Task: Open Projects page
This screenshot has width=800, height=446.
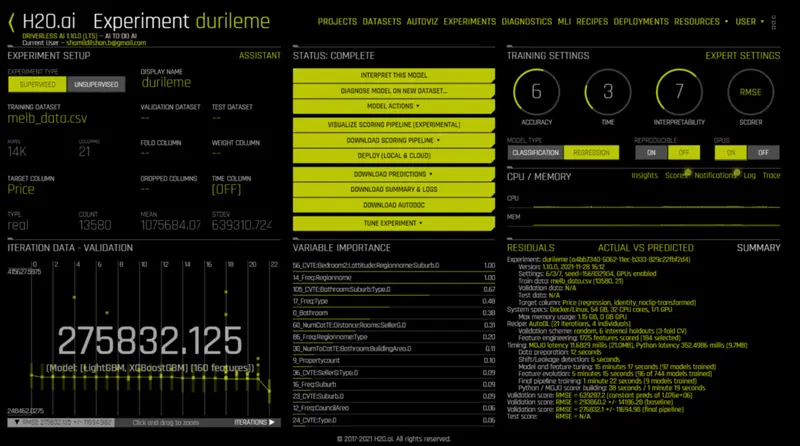Action: [x=337, y=22]
